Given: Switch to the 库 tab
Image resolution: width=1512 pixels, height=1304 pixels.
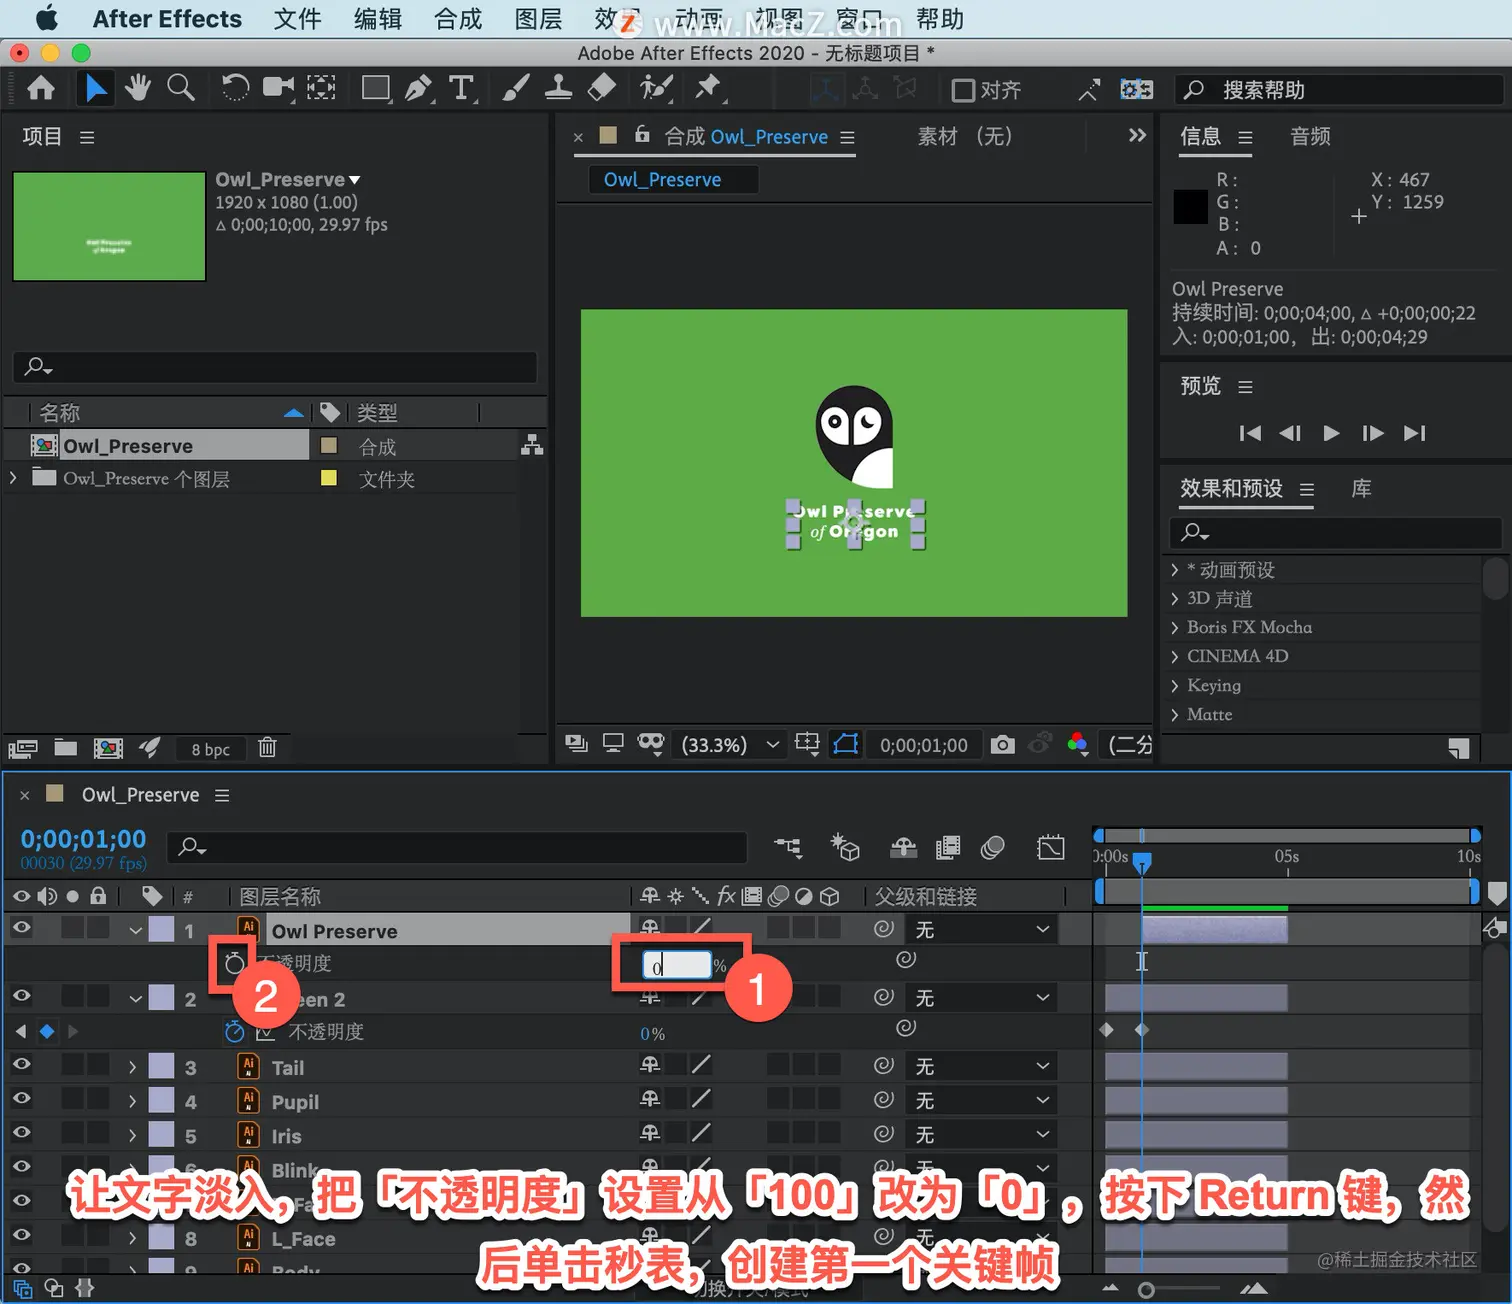Looking at the screenshot, I should tap(1361, 489).
